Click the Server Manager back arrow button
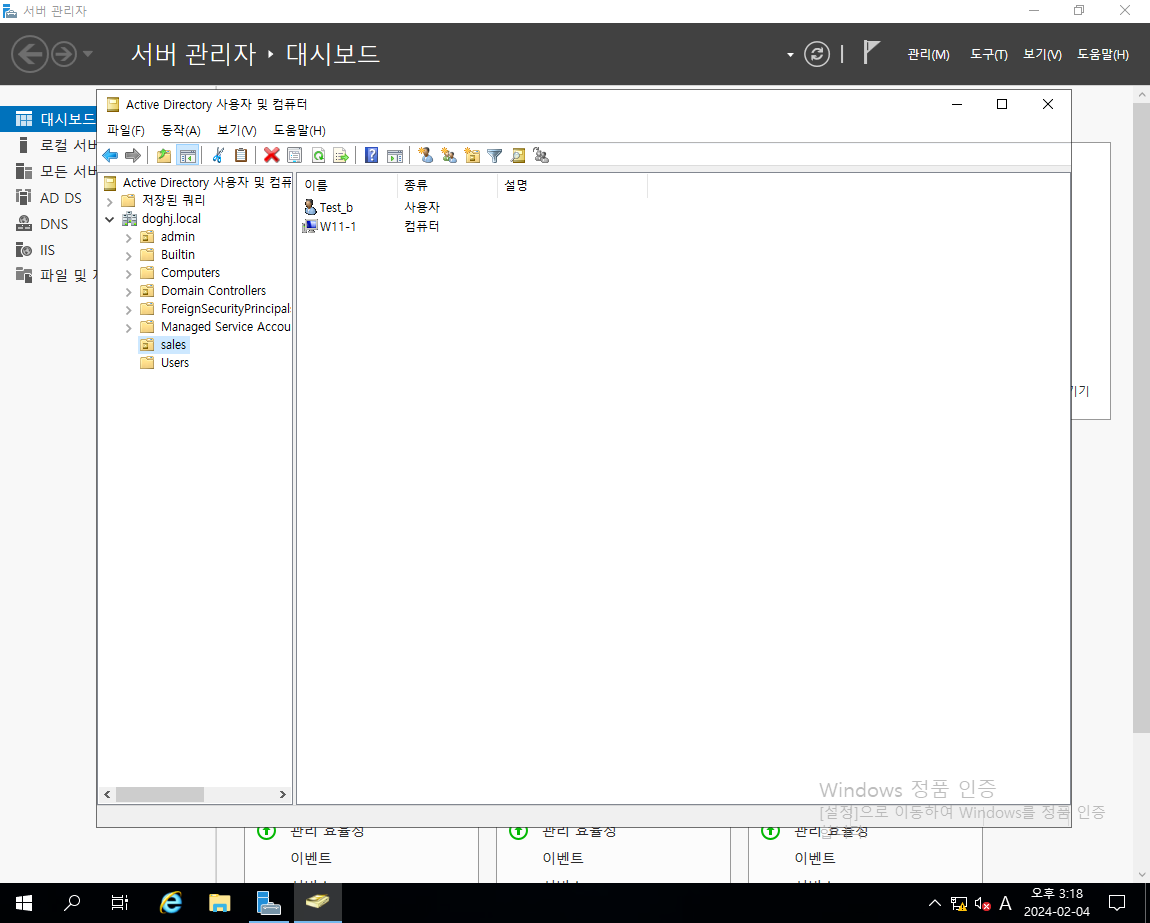Screen dimensions: 1150x923 click(30, 54)
